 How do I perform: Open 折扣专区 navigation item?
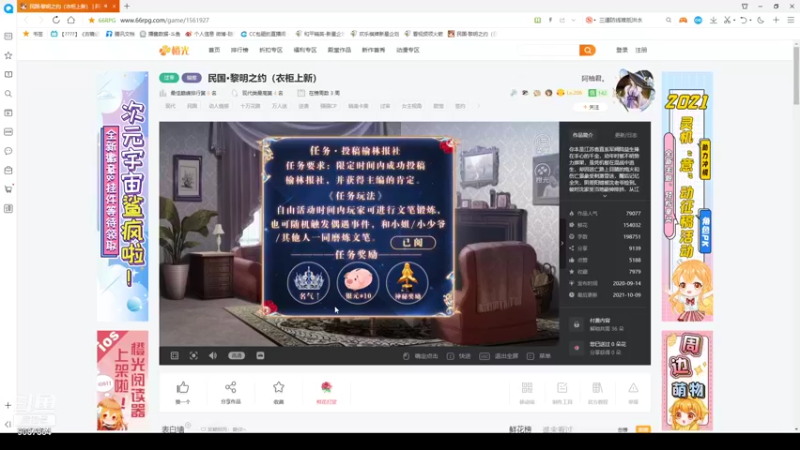[x=270, y=50]
